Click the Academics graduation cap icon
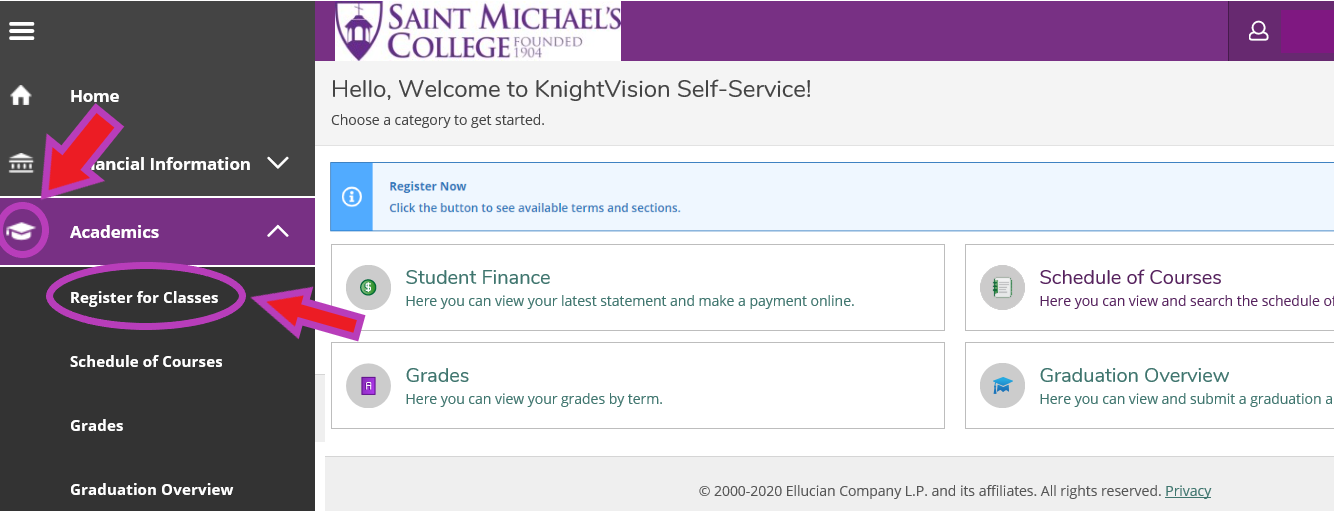Viewport: 1334px width, 511px height. pyautogui.click(x=21, y=232)
